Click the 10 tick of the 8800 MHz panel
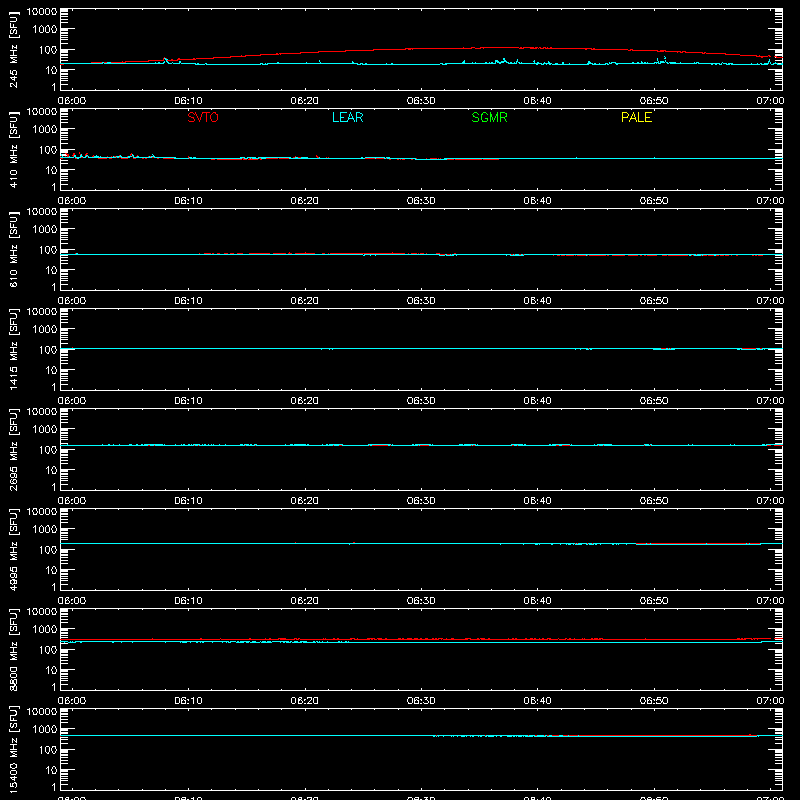This screenshot has width=800, height=800. coord(51,670)
